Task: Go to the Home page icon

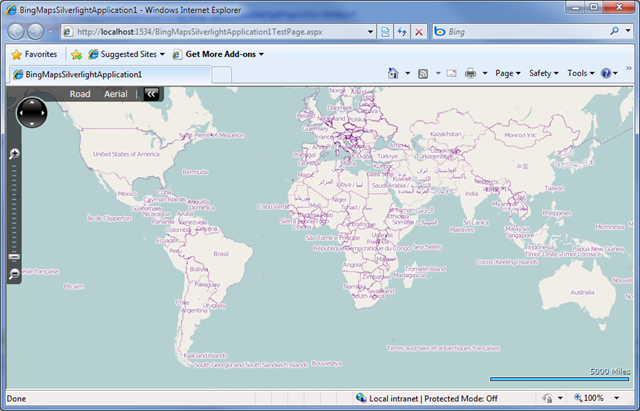Action: tap(393, 73)
